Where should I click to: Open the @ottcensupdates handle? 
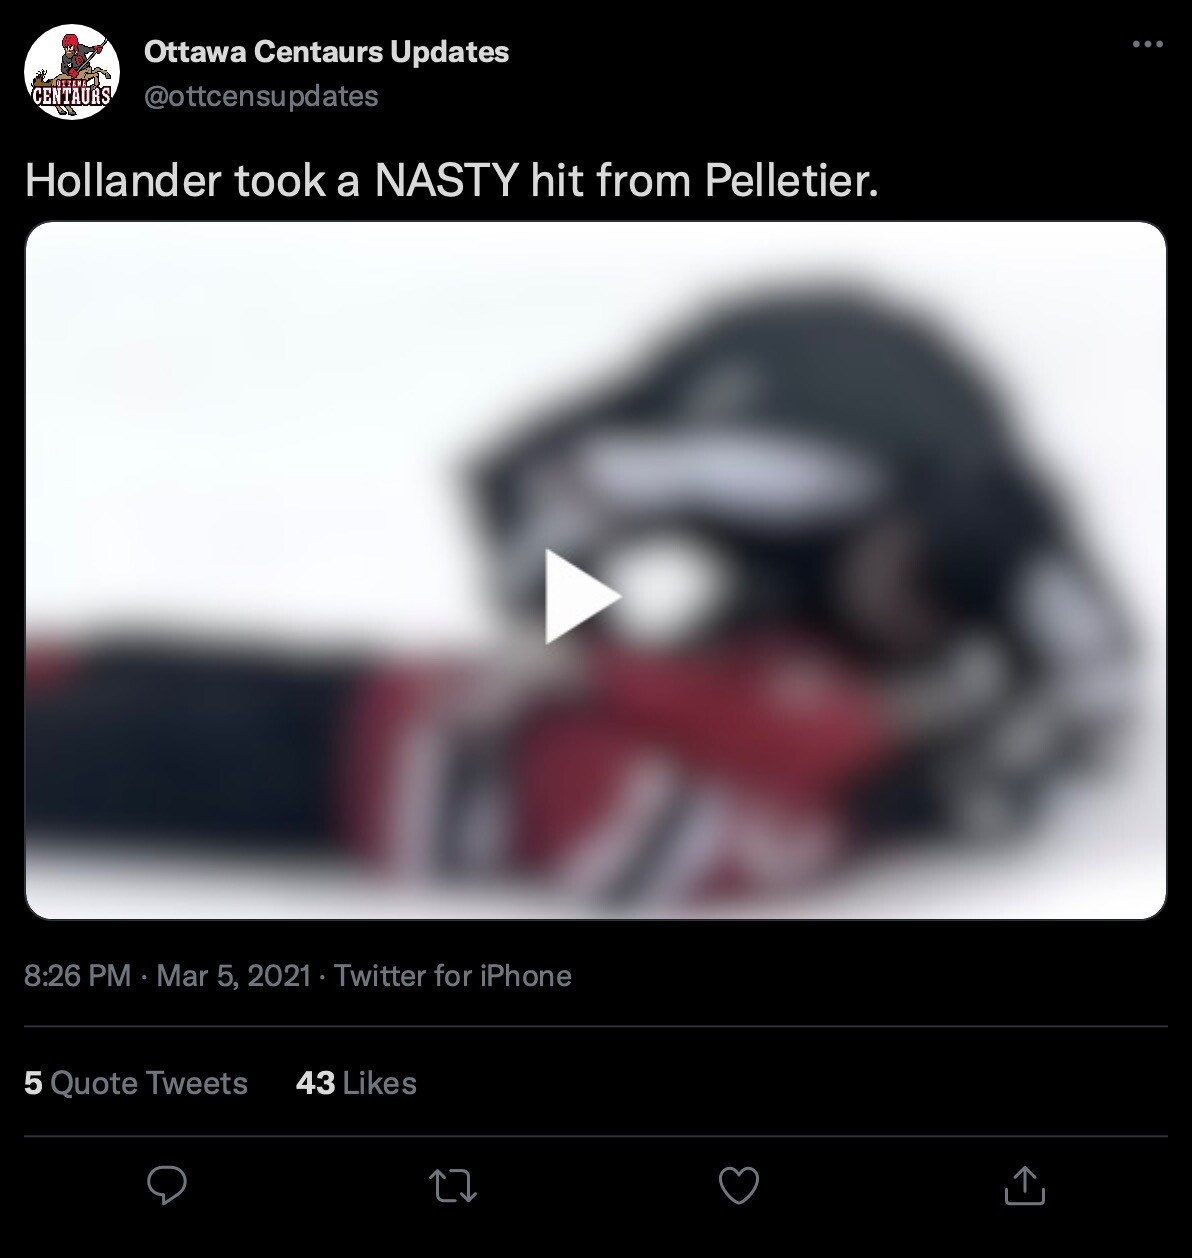[x=261, y=96]
